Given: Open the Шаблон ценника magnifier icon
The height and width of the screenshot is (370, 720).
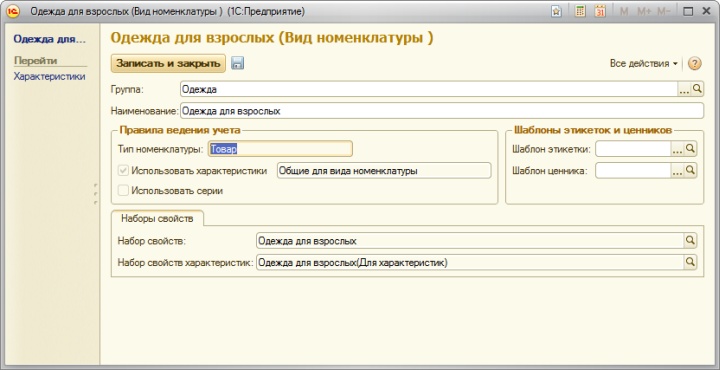Looking at the screenshot, I should click(690, 171).
